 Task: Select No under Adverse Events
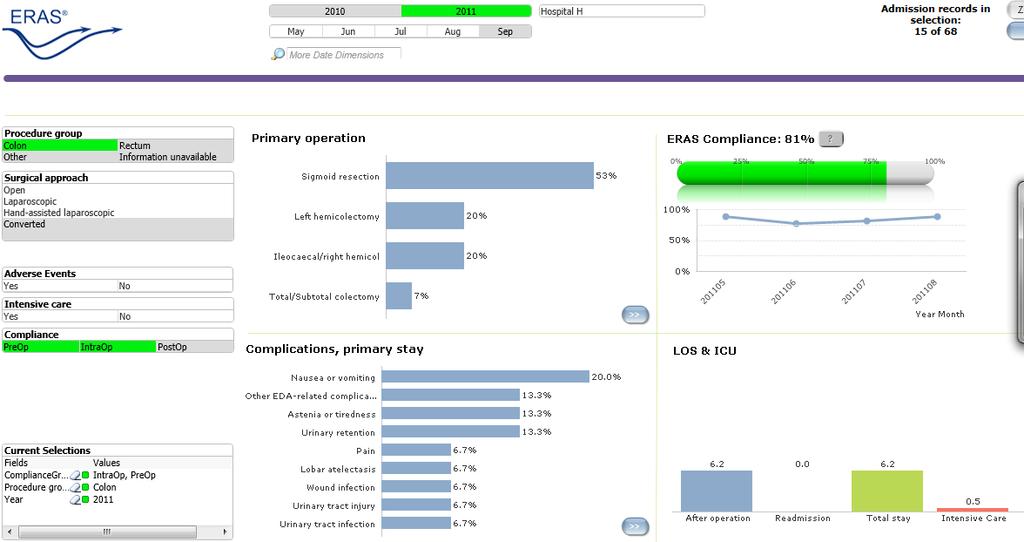[175, 286]
